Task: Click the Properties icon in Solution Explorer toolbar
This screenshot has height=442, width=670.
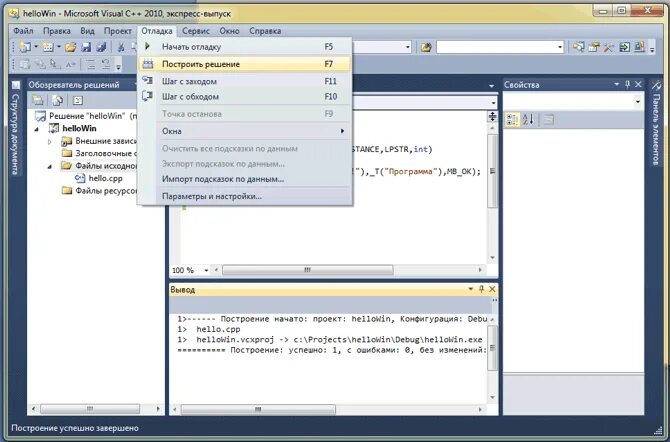Action: coord(38,100)
